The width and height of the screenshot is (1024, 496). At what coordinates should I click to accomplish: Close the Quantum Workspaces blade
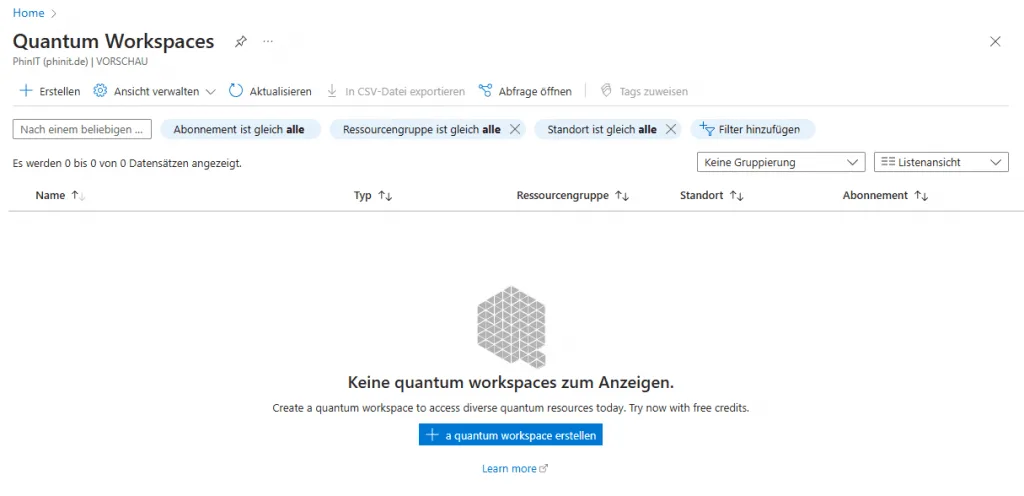click(x=994, y=42)
